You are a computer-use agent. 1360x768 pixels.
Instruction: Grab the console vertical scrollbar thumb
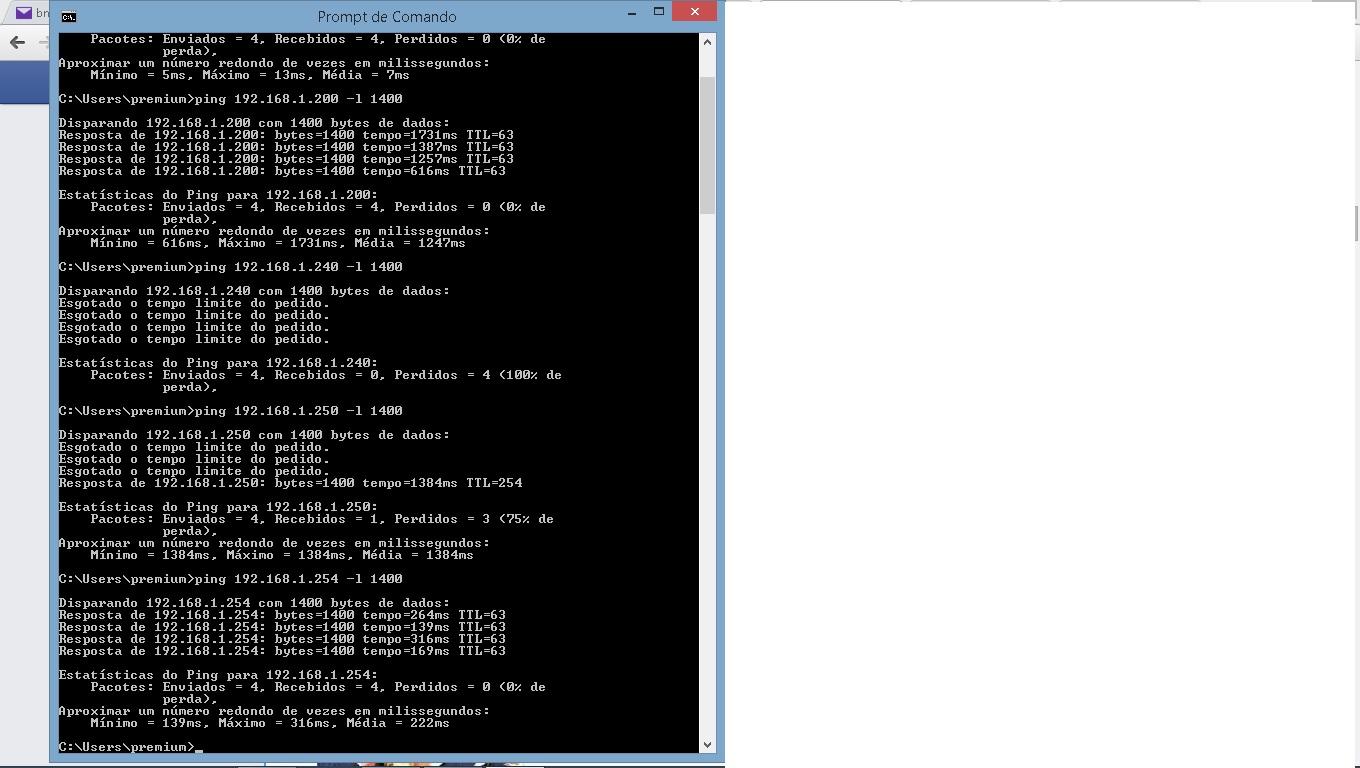(x=707, y=145)
